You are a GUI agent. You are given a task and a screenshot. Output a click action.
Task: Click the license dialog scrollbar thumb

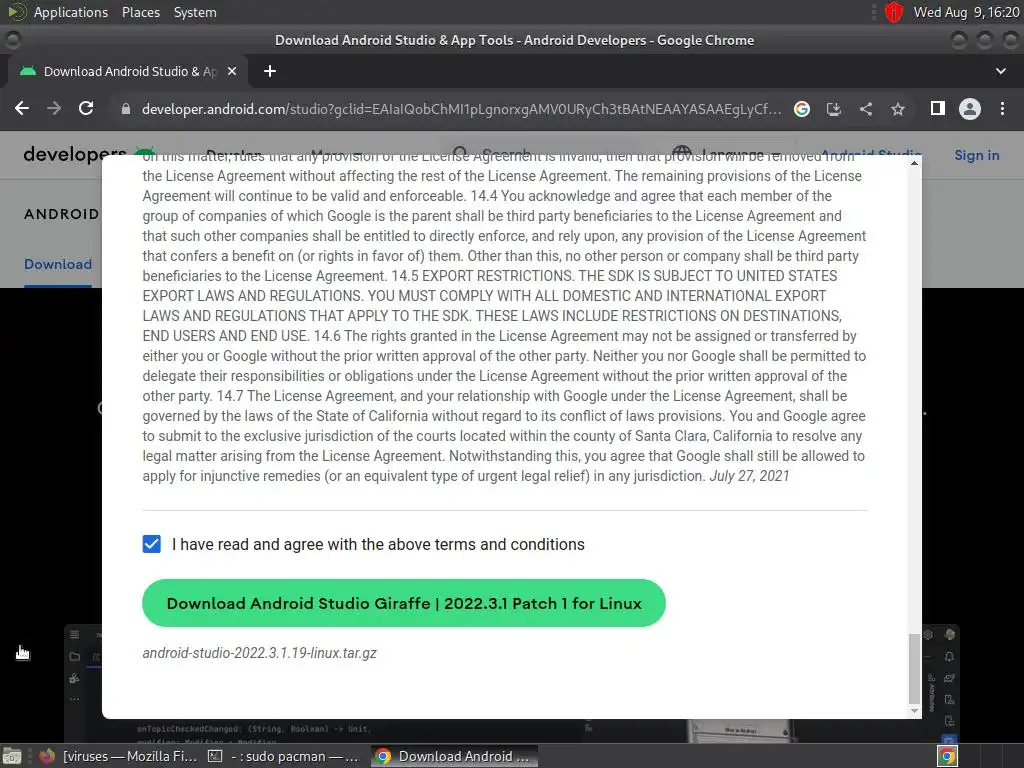[x=914, y=667]
